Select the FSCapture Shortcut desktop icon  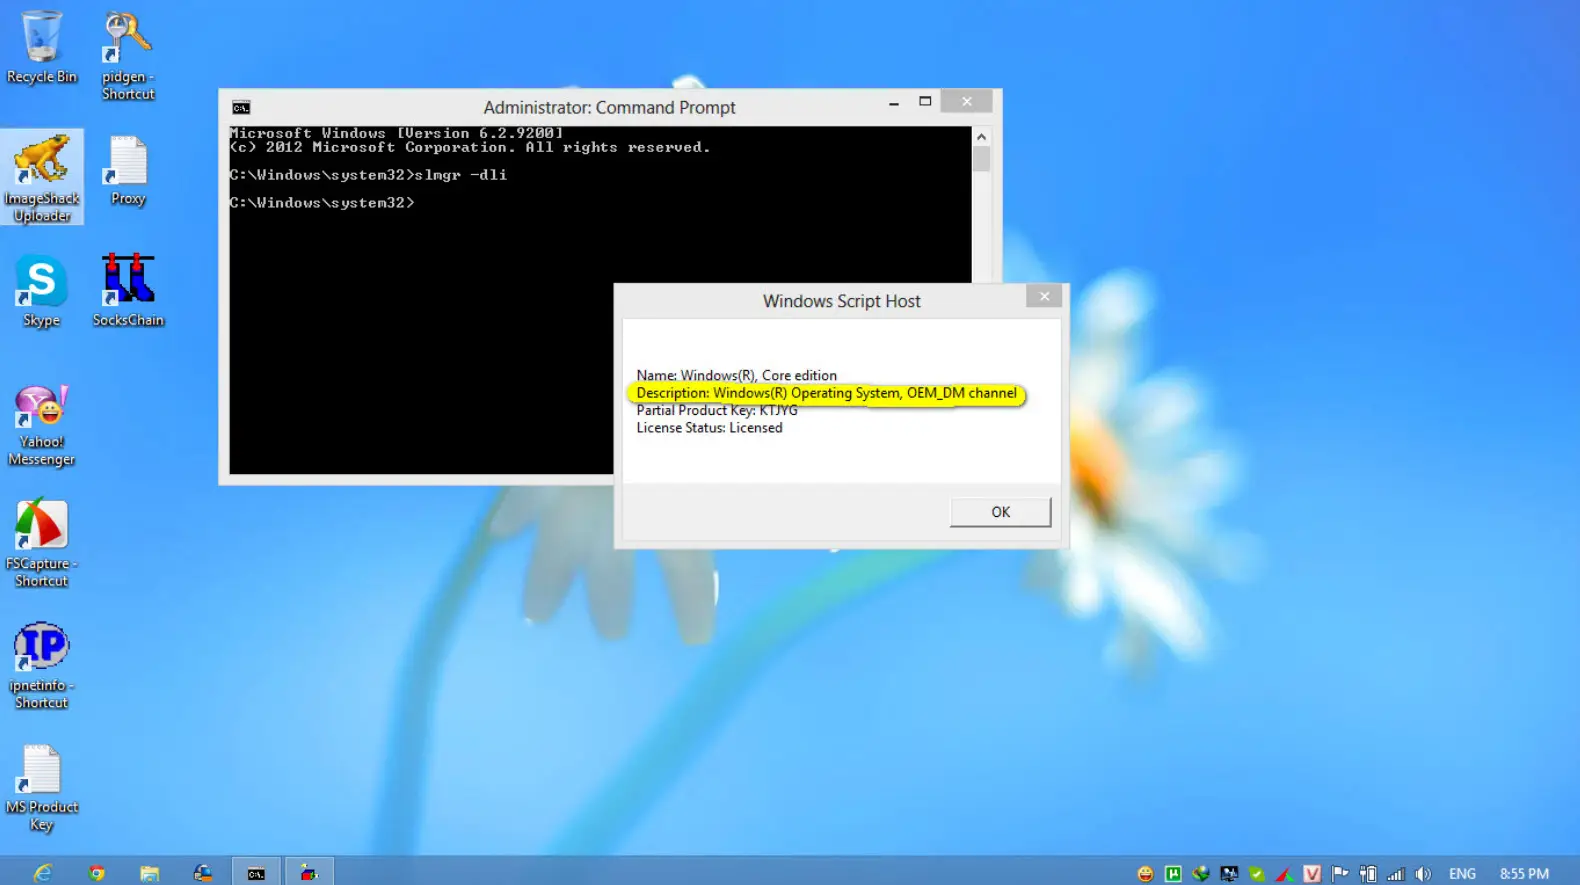click(41, 543)
